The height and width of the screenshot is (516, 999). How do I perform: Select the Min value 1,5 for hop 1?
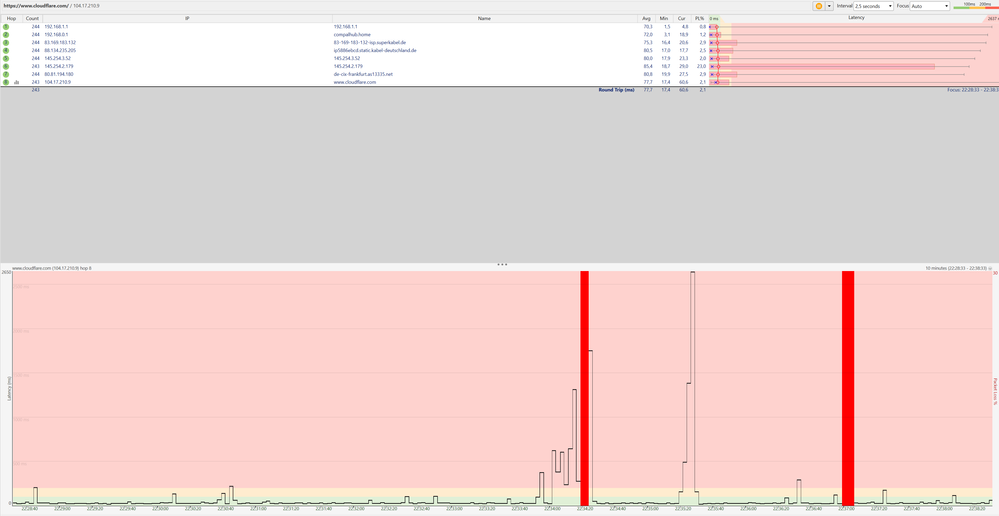click(666, 27)
